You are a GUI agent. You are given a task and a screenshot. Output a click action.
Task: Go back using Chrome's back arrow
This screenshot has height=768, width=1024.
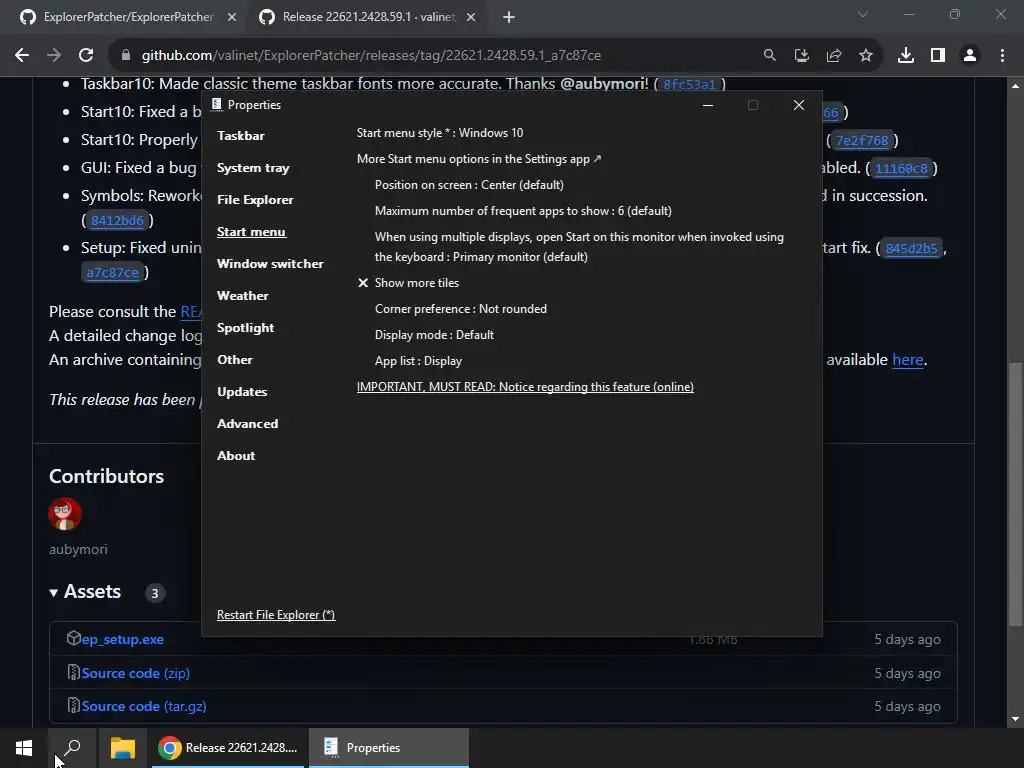tap(22, 56)
